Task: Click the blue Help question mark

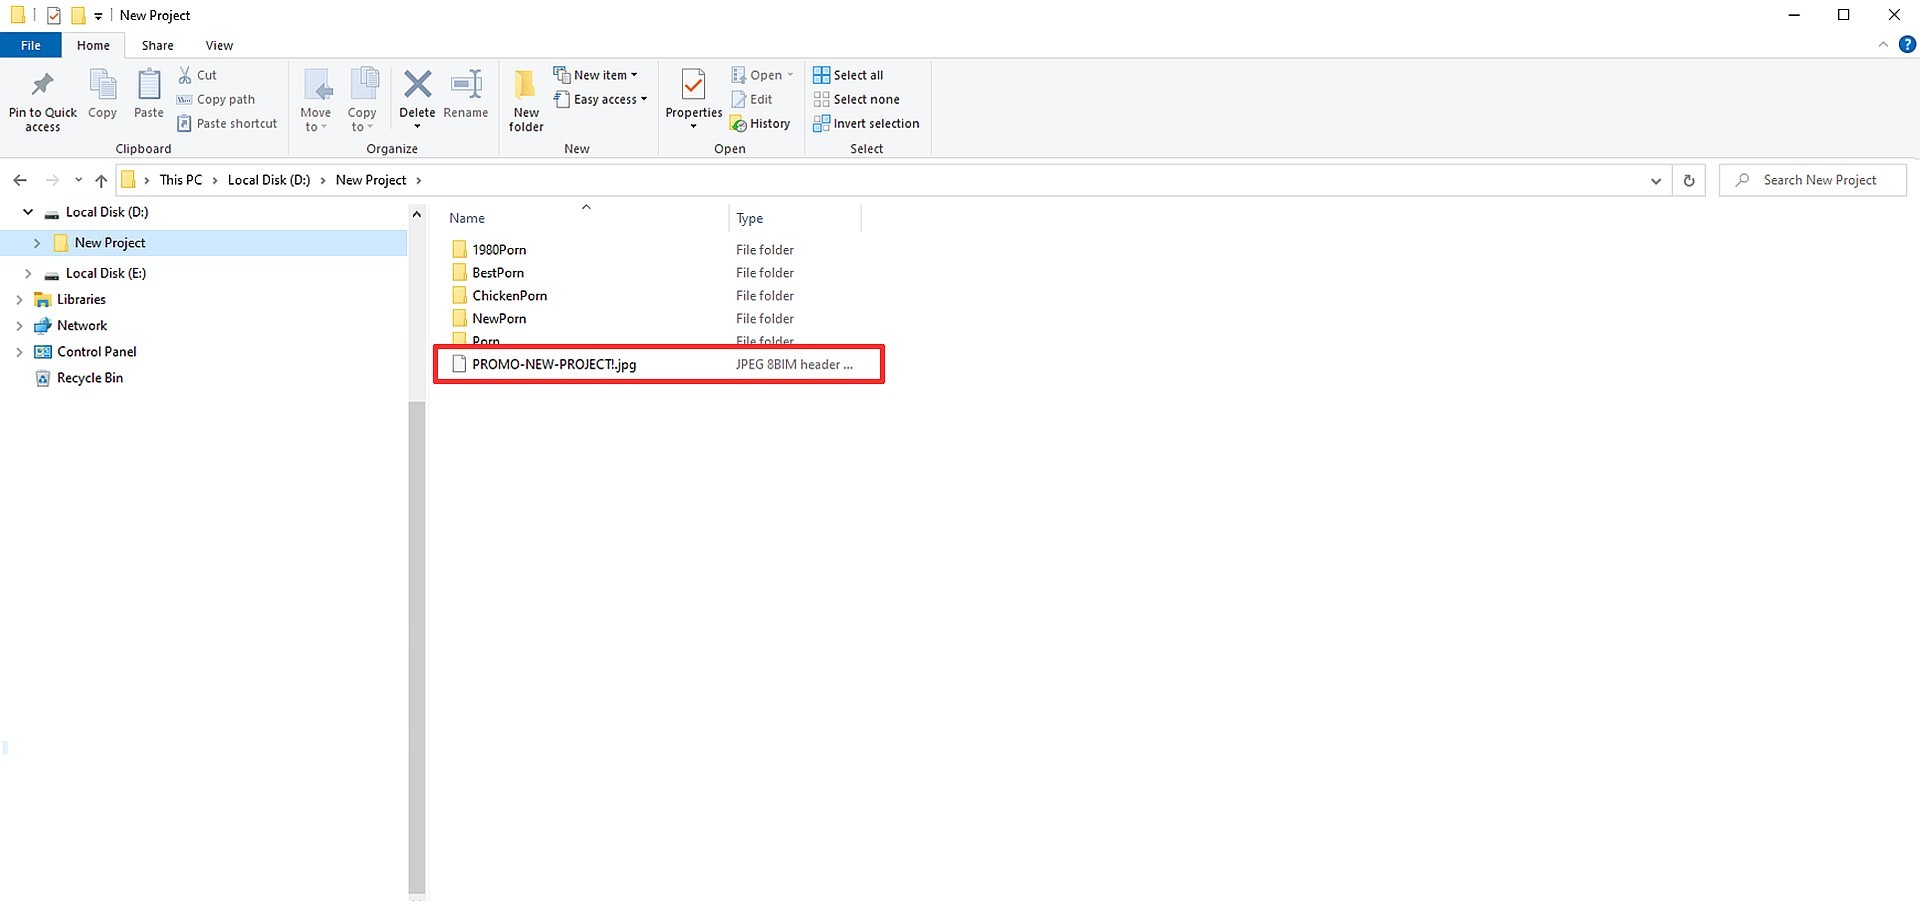Action: pos(1907,45)
